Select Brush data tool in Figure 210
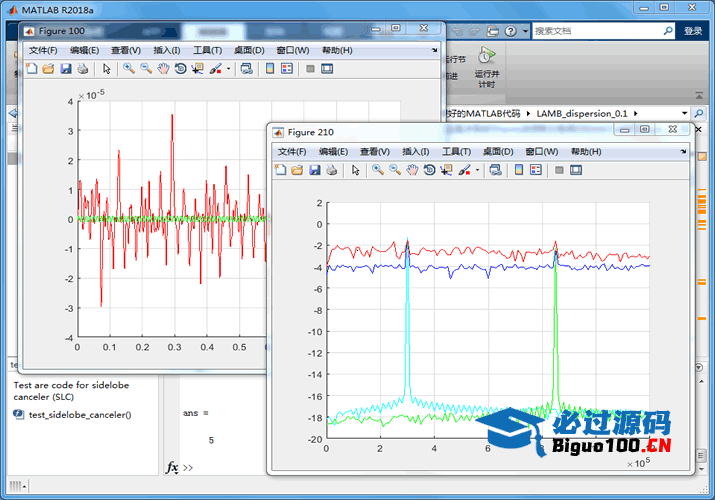 click(x=464, y=170)
